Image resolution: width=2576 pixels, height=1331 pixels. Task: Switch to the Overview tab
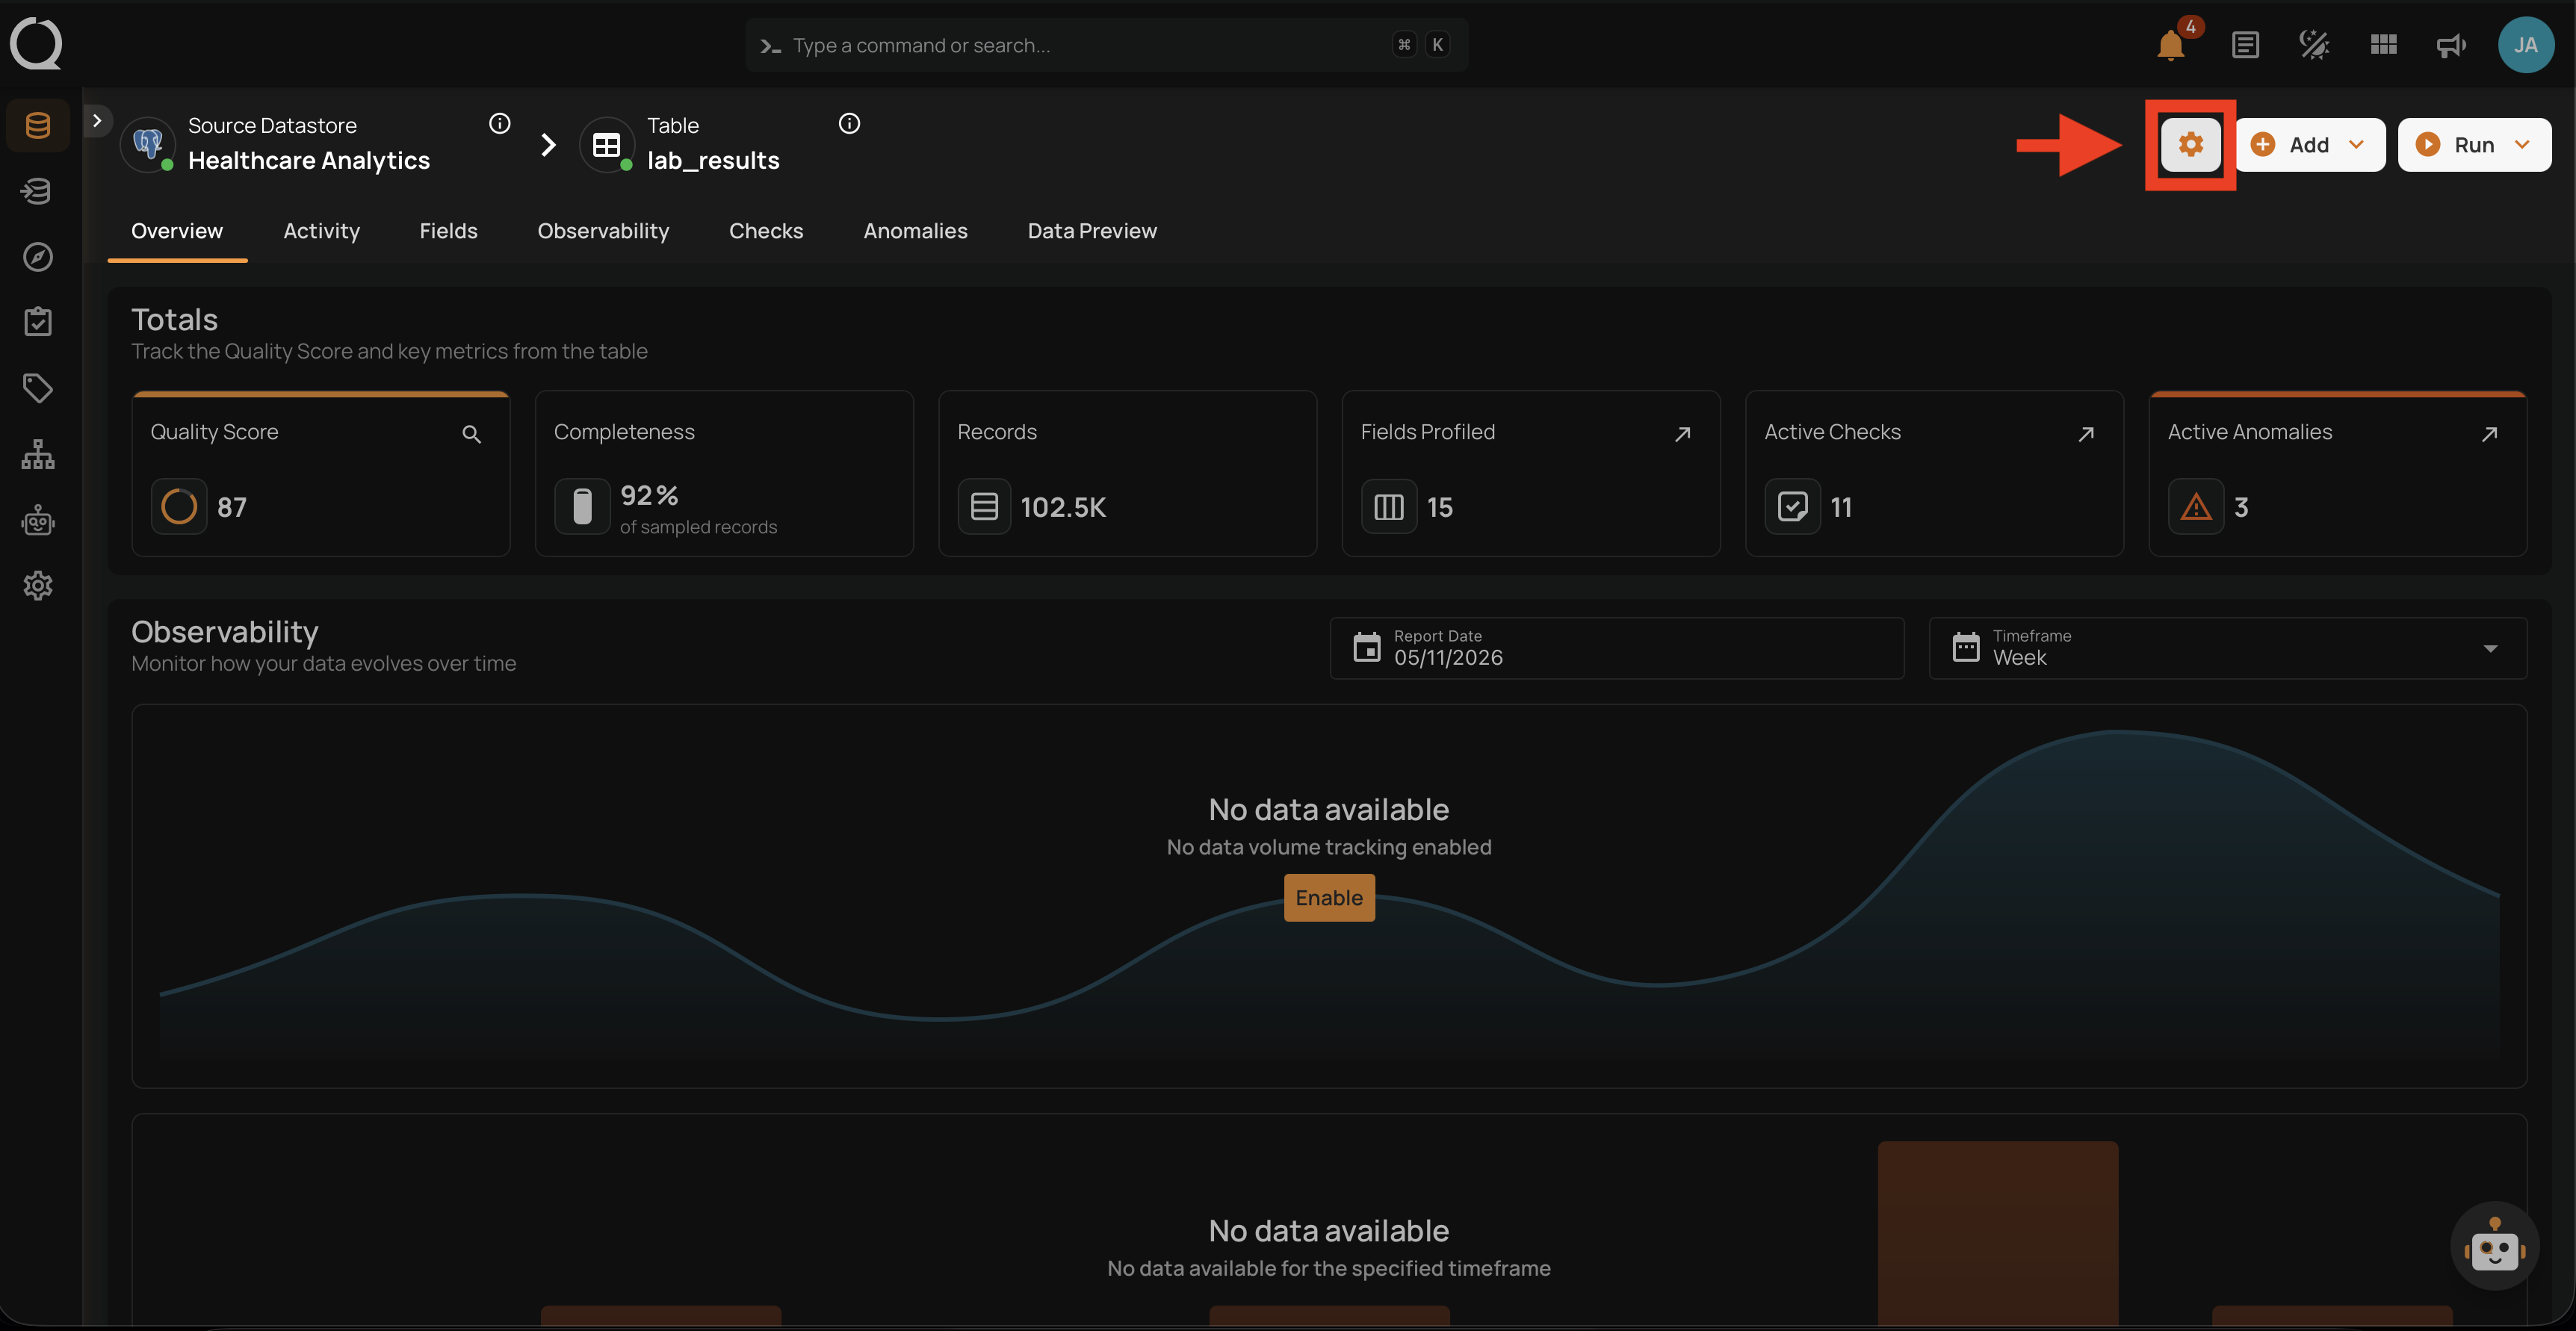click(177, 231)
